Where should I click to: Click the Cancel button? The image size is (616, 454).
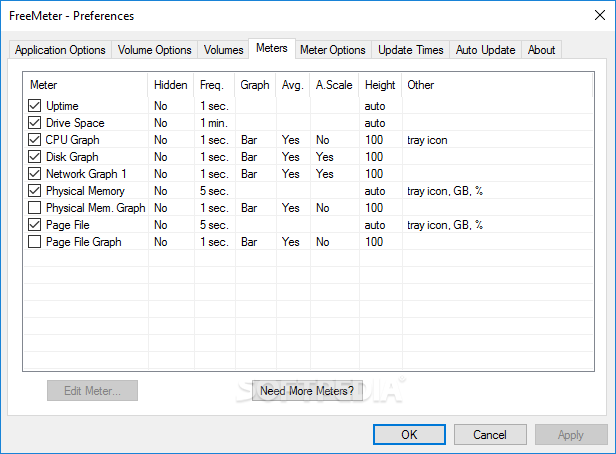click(x=490, y=434)
